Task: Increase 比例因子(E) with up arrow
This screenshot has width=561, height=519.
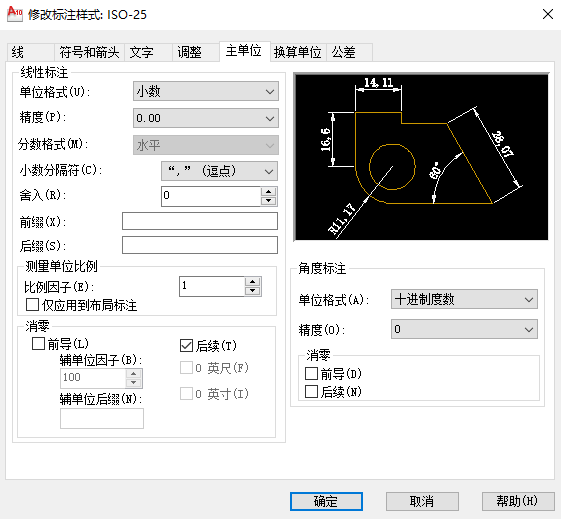Action: click(x=253, y=281)
